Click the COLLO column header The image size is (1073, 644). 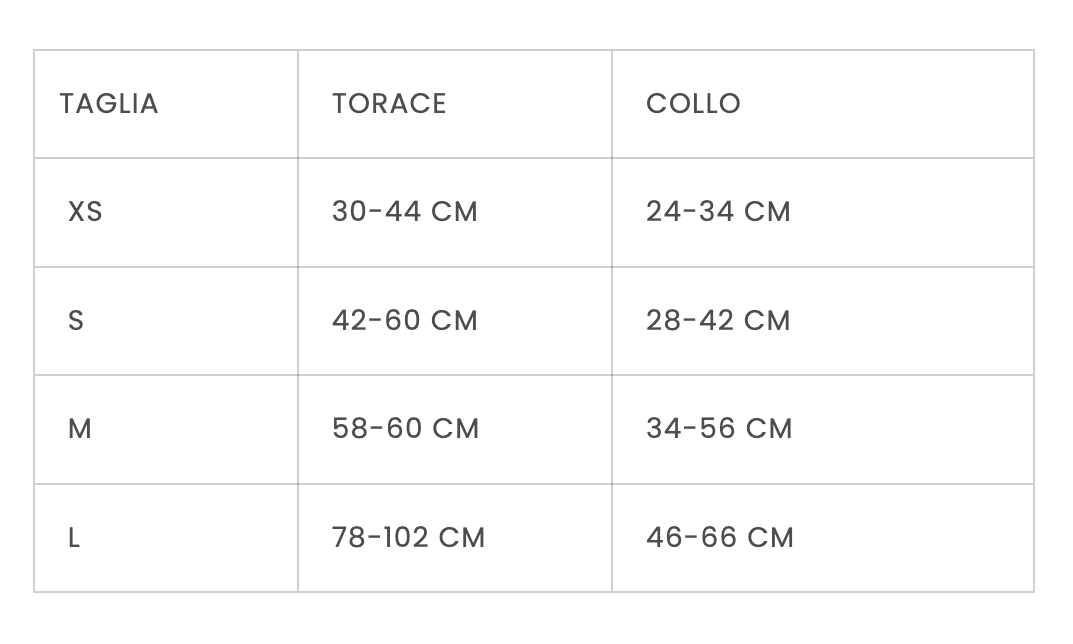tap(693, 104)
